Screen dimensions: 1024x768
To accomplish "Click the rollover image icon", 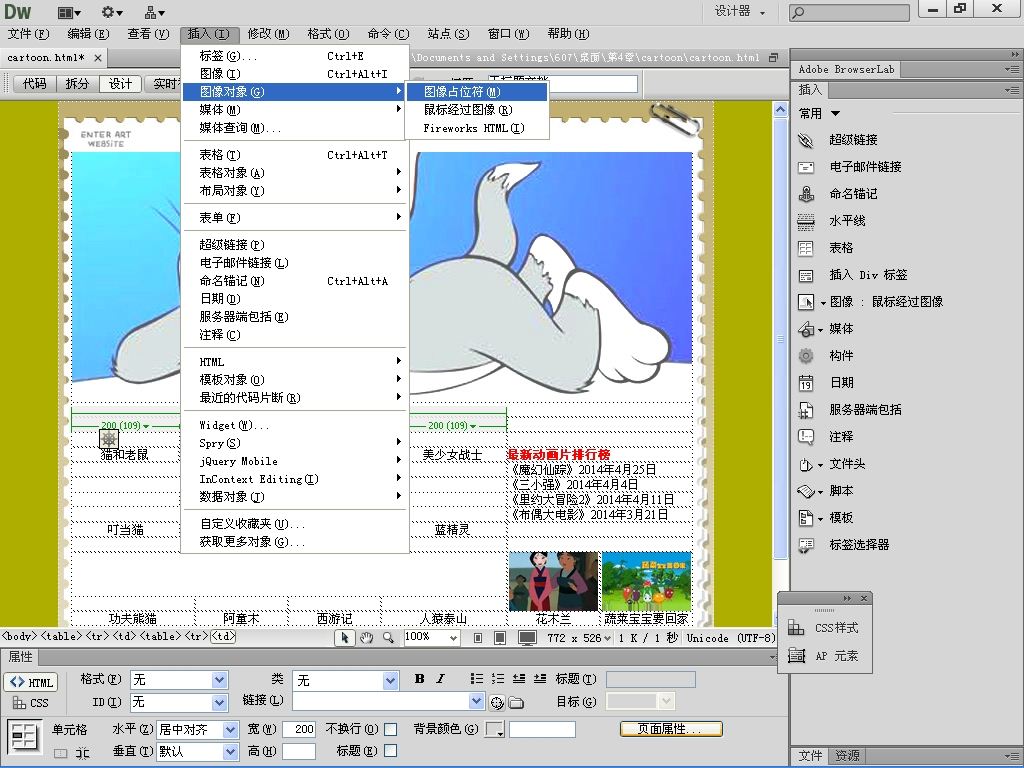I will (806, 302).
